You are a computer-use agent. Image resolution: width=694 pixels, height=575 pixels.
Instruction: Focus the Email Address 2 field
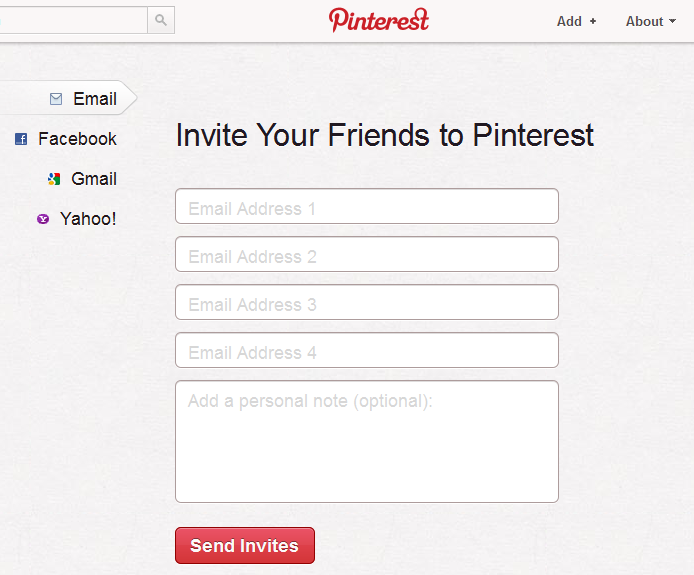367,254
